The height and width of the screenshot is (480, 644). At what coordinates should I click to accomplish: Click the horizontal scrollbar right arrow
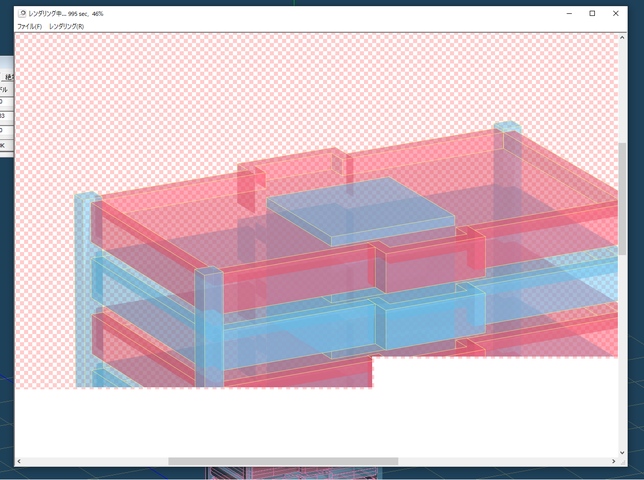614,461
